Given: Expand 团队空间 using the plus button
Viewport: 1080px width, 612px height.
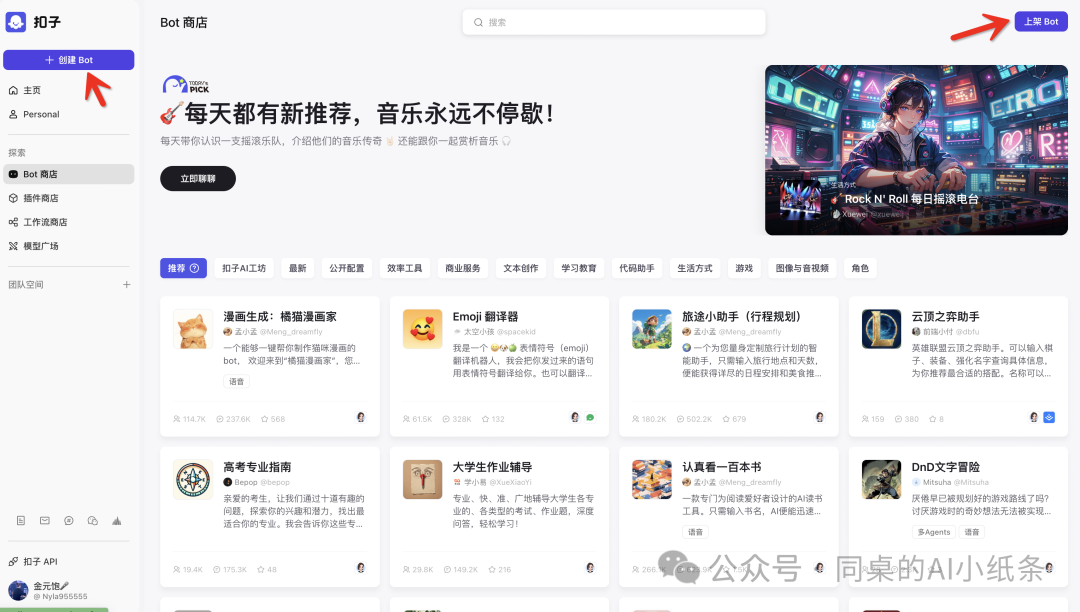Looking at the screenshot, I should [127, 284].
